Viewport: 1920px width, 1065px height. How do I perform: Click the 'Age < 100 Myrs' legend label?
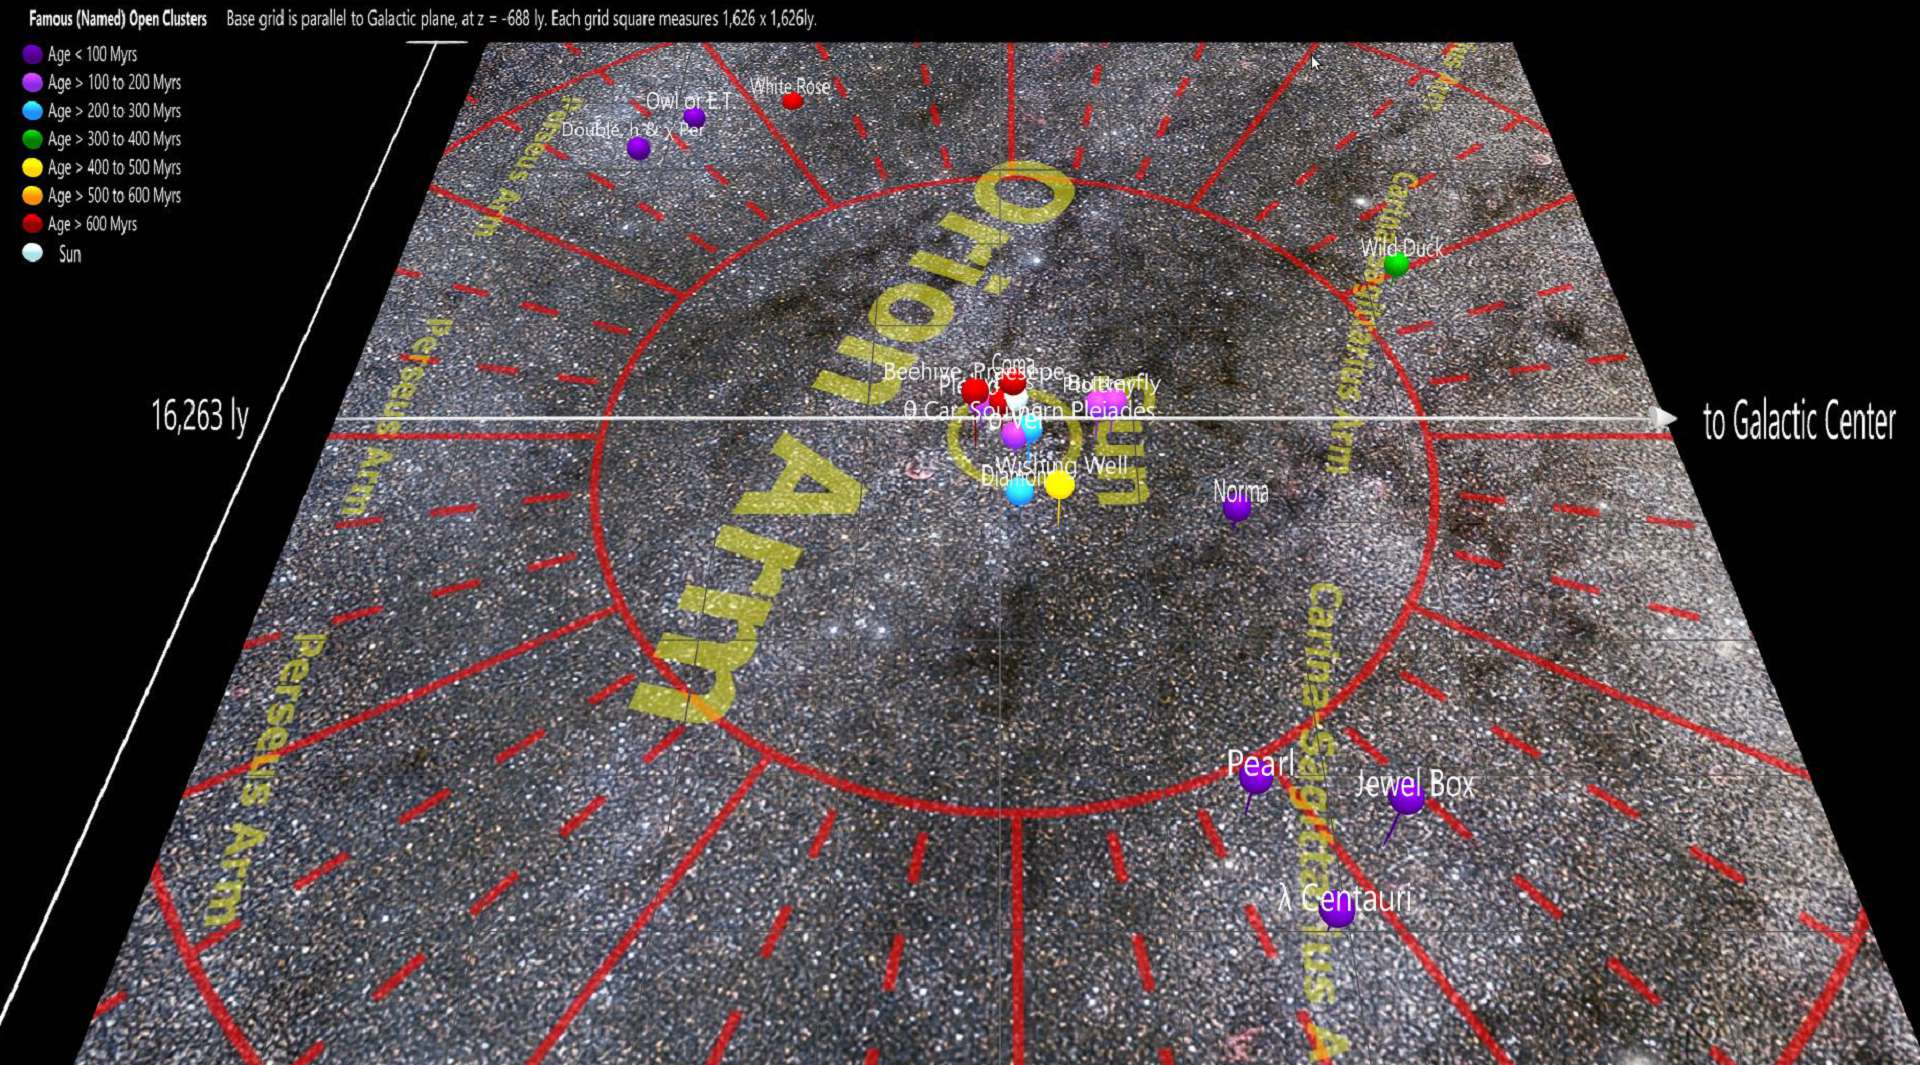[92, 54]
